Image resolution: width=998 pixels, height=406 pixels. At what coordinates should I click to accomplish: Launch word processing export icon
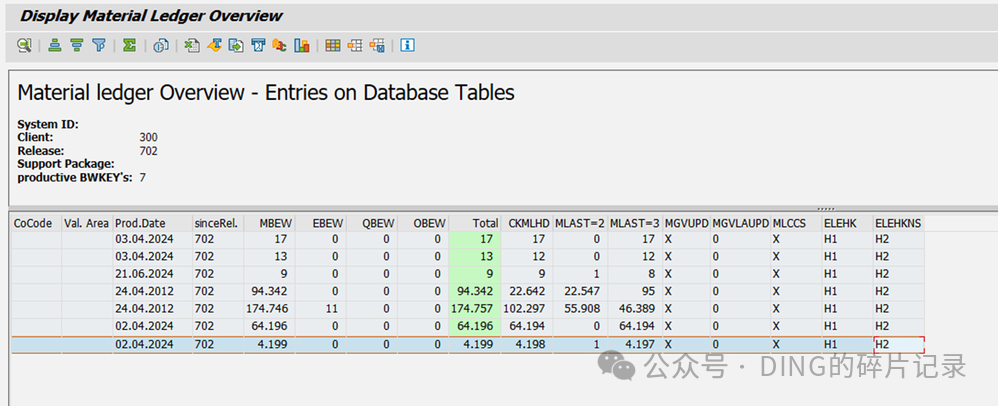click(214, 45)
